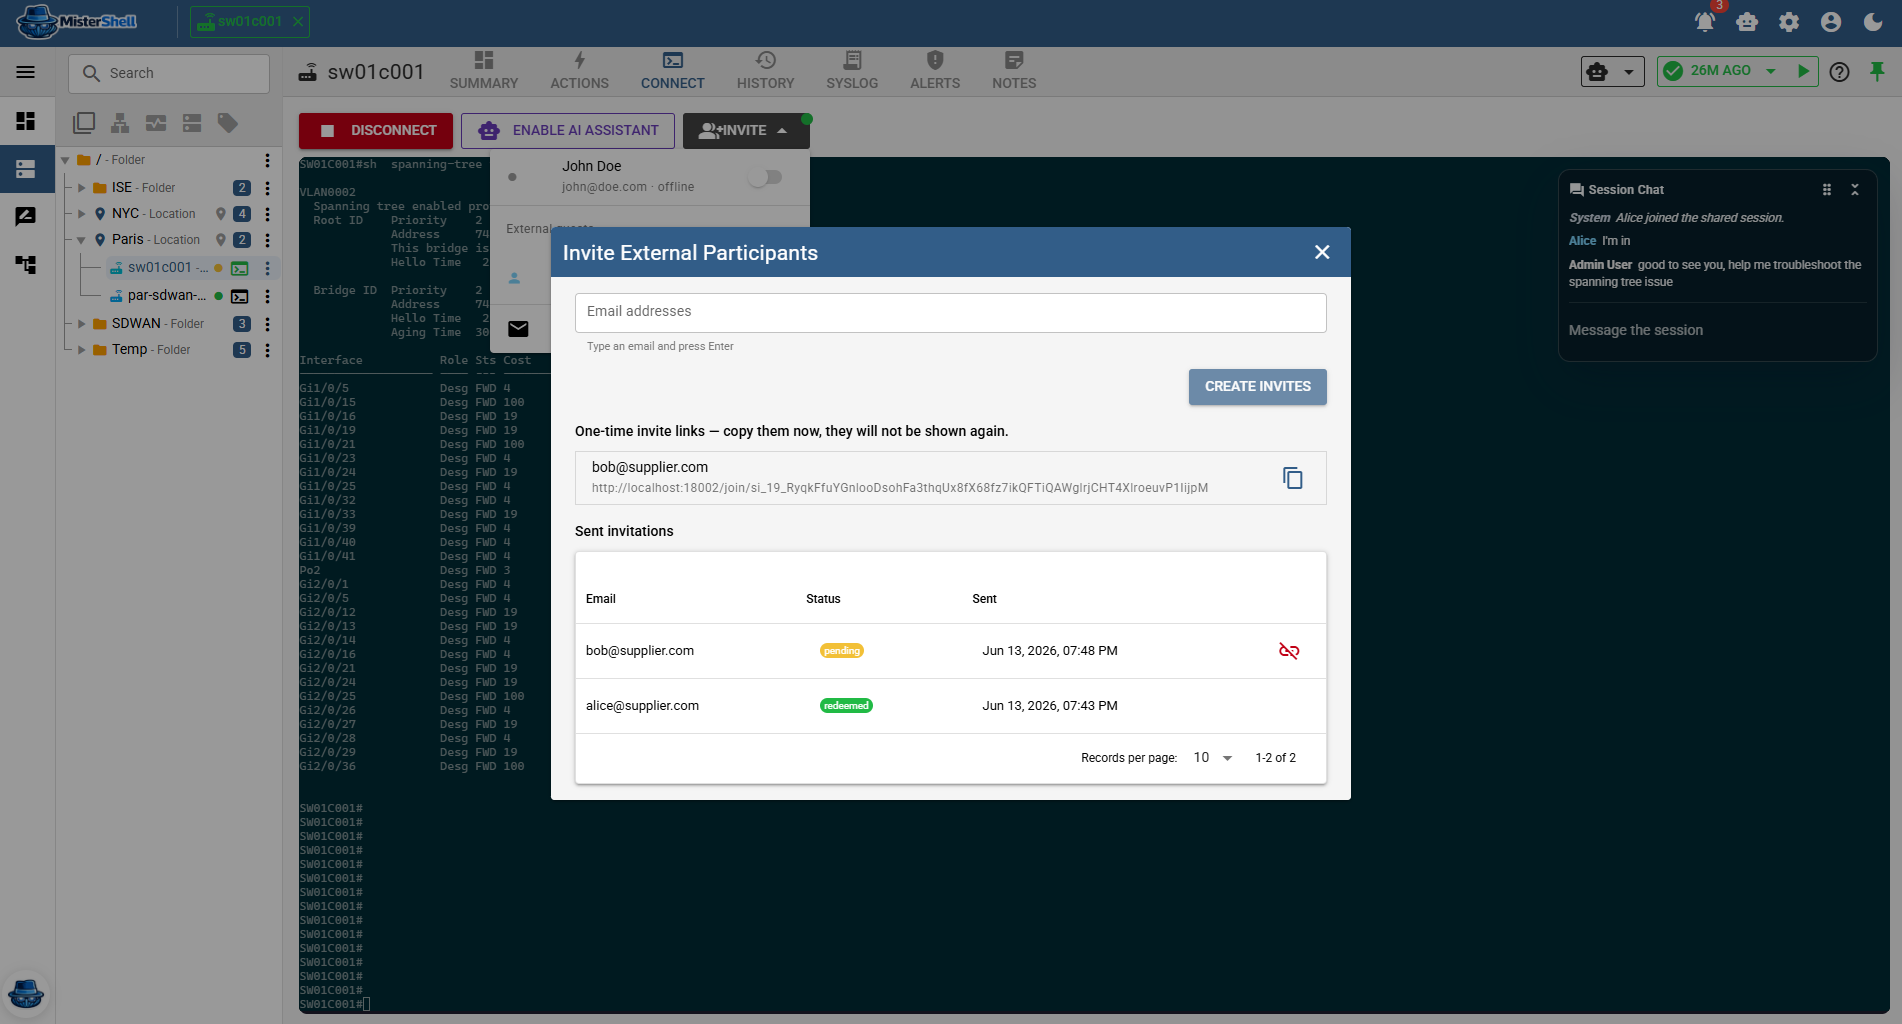The width and height of the screenshot is (1902, 1024).
Task: Expand the SDWAN folder
Action: click(82, 324)
